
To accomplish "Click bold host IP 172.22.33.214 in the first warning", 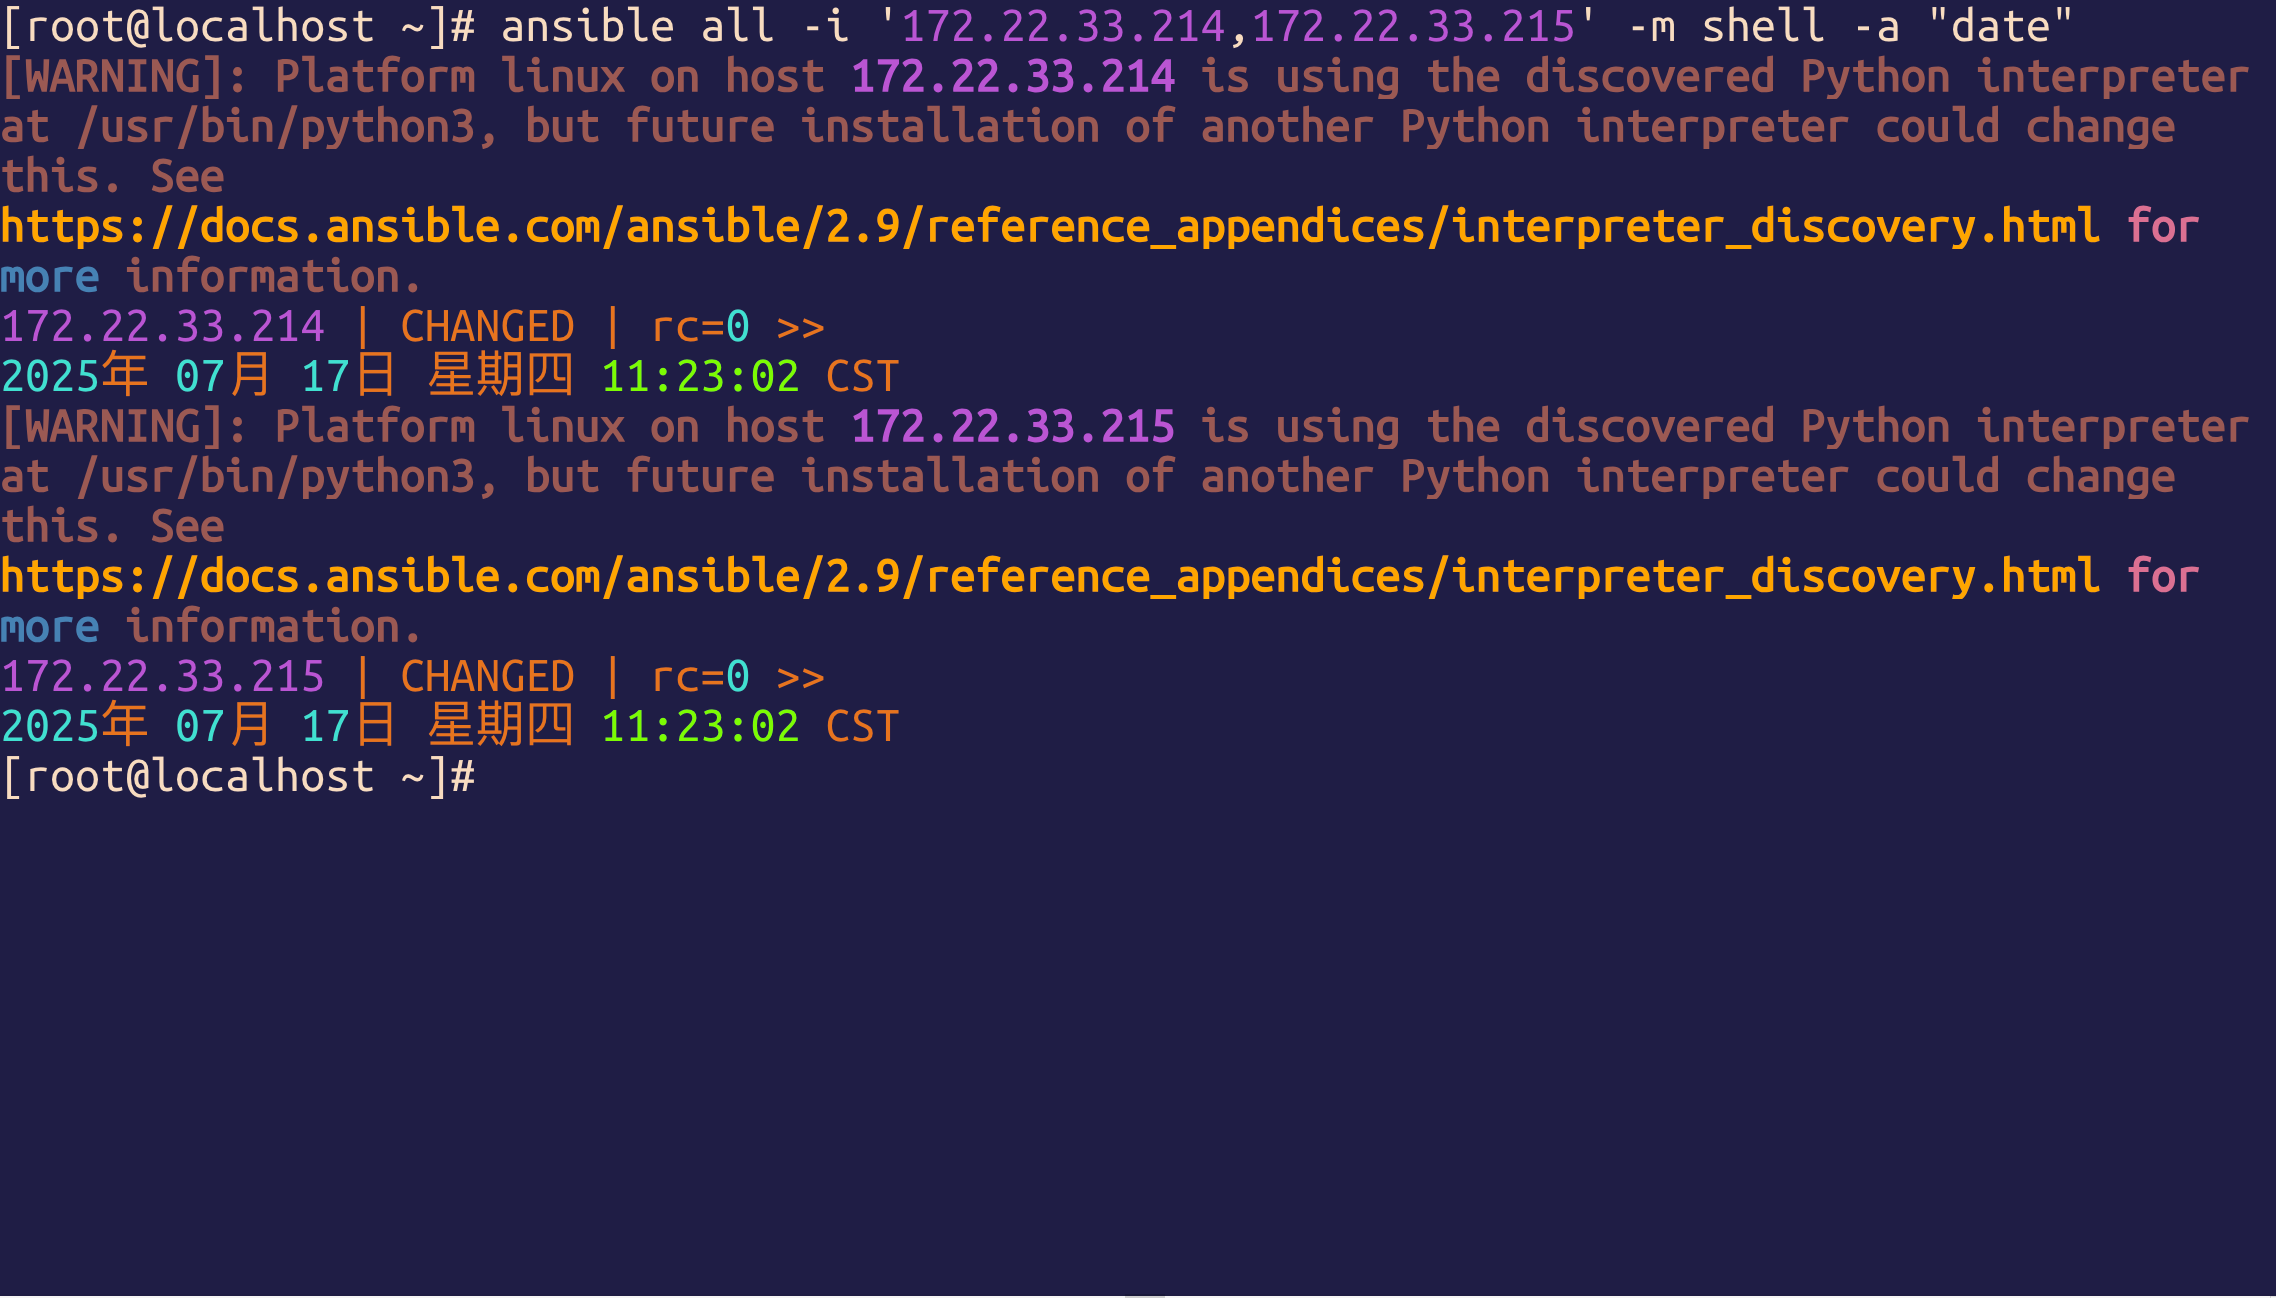I will click(x=1012, y=77).
